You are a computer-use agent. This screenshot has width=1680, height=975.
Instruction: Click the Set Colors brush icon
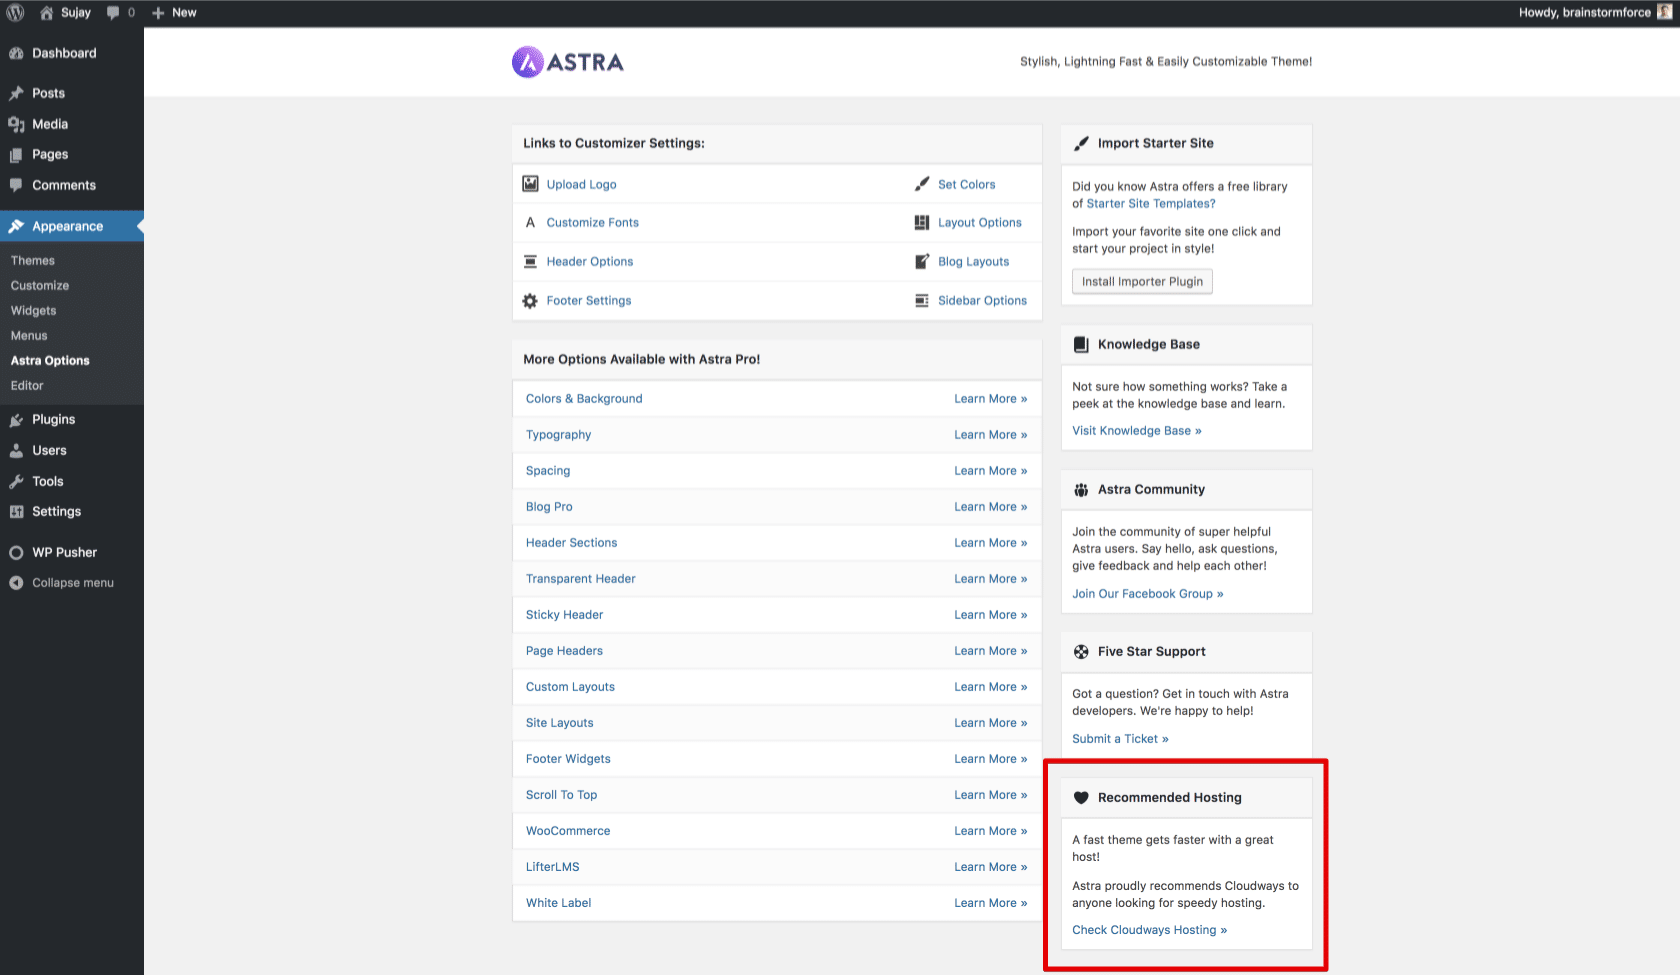[922, 184]
